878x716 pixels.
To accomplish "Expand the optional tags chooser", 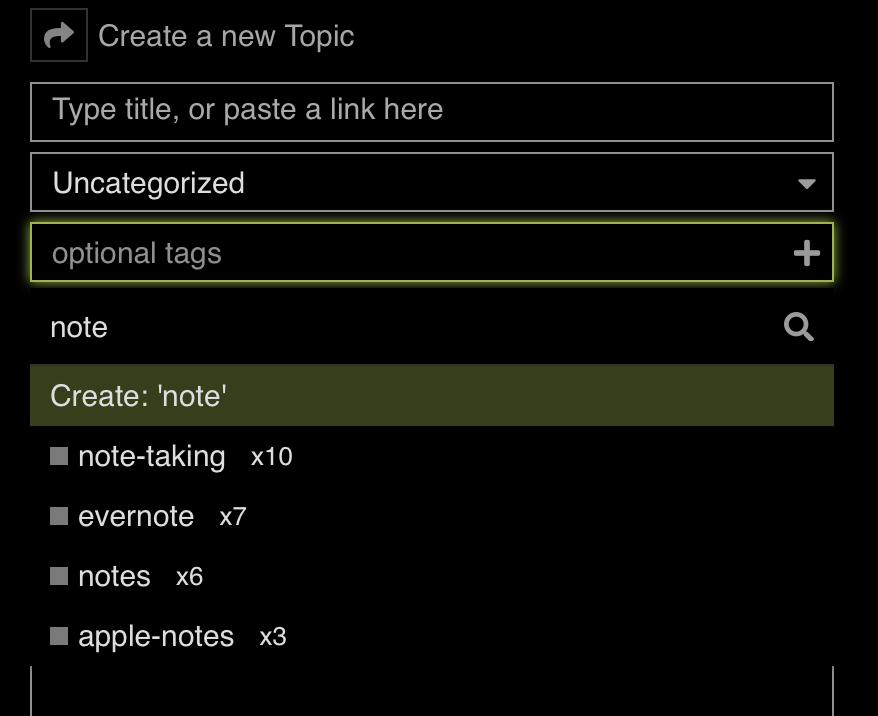I will pos(432,252).
